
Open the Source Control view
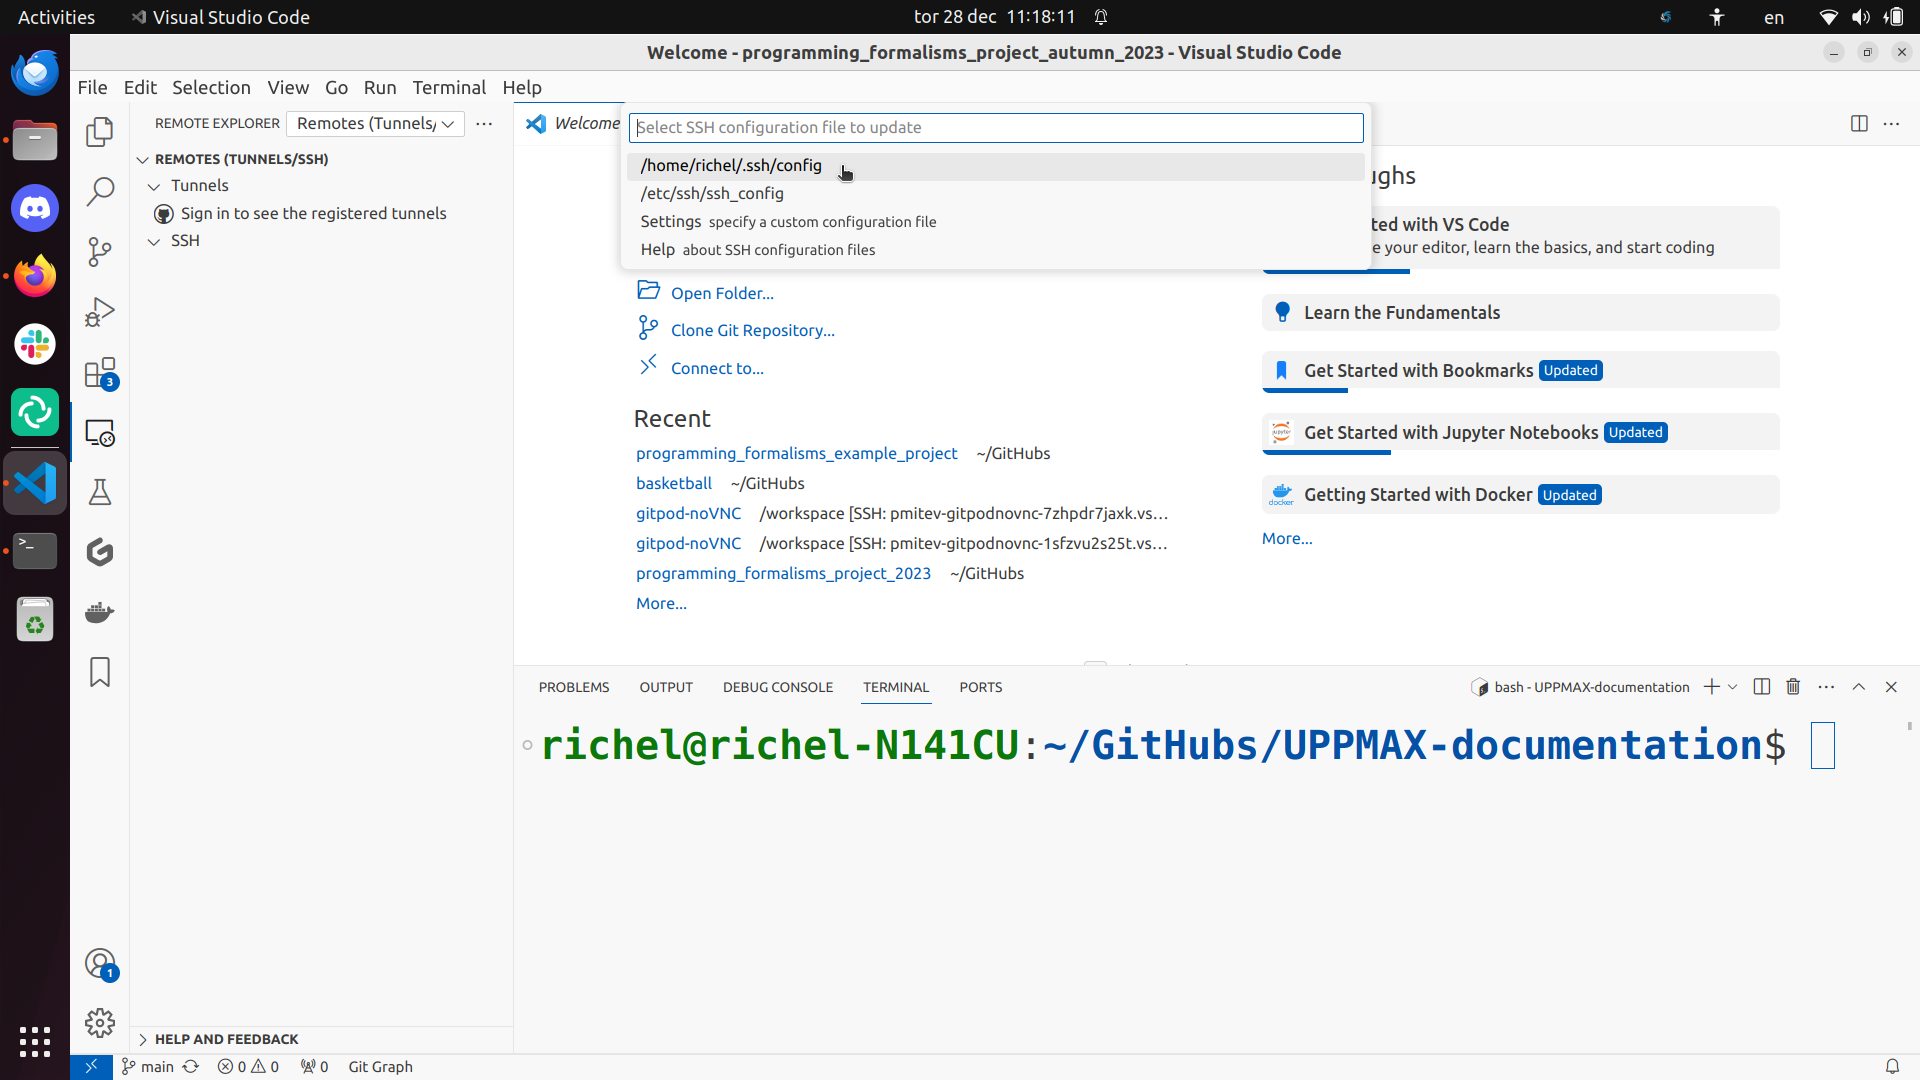(100, 251)
